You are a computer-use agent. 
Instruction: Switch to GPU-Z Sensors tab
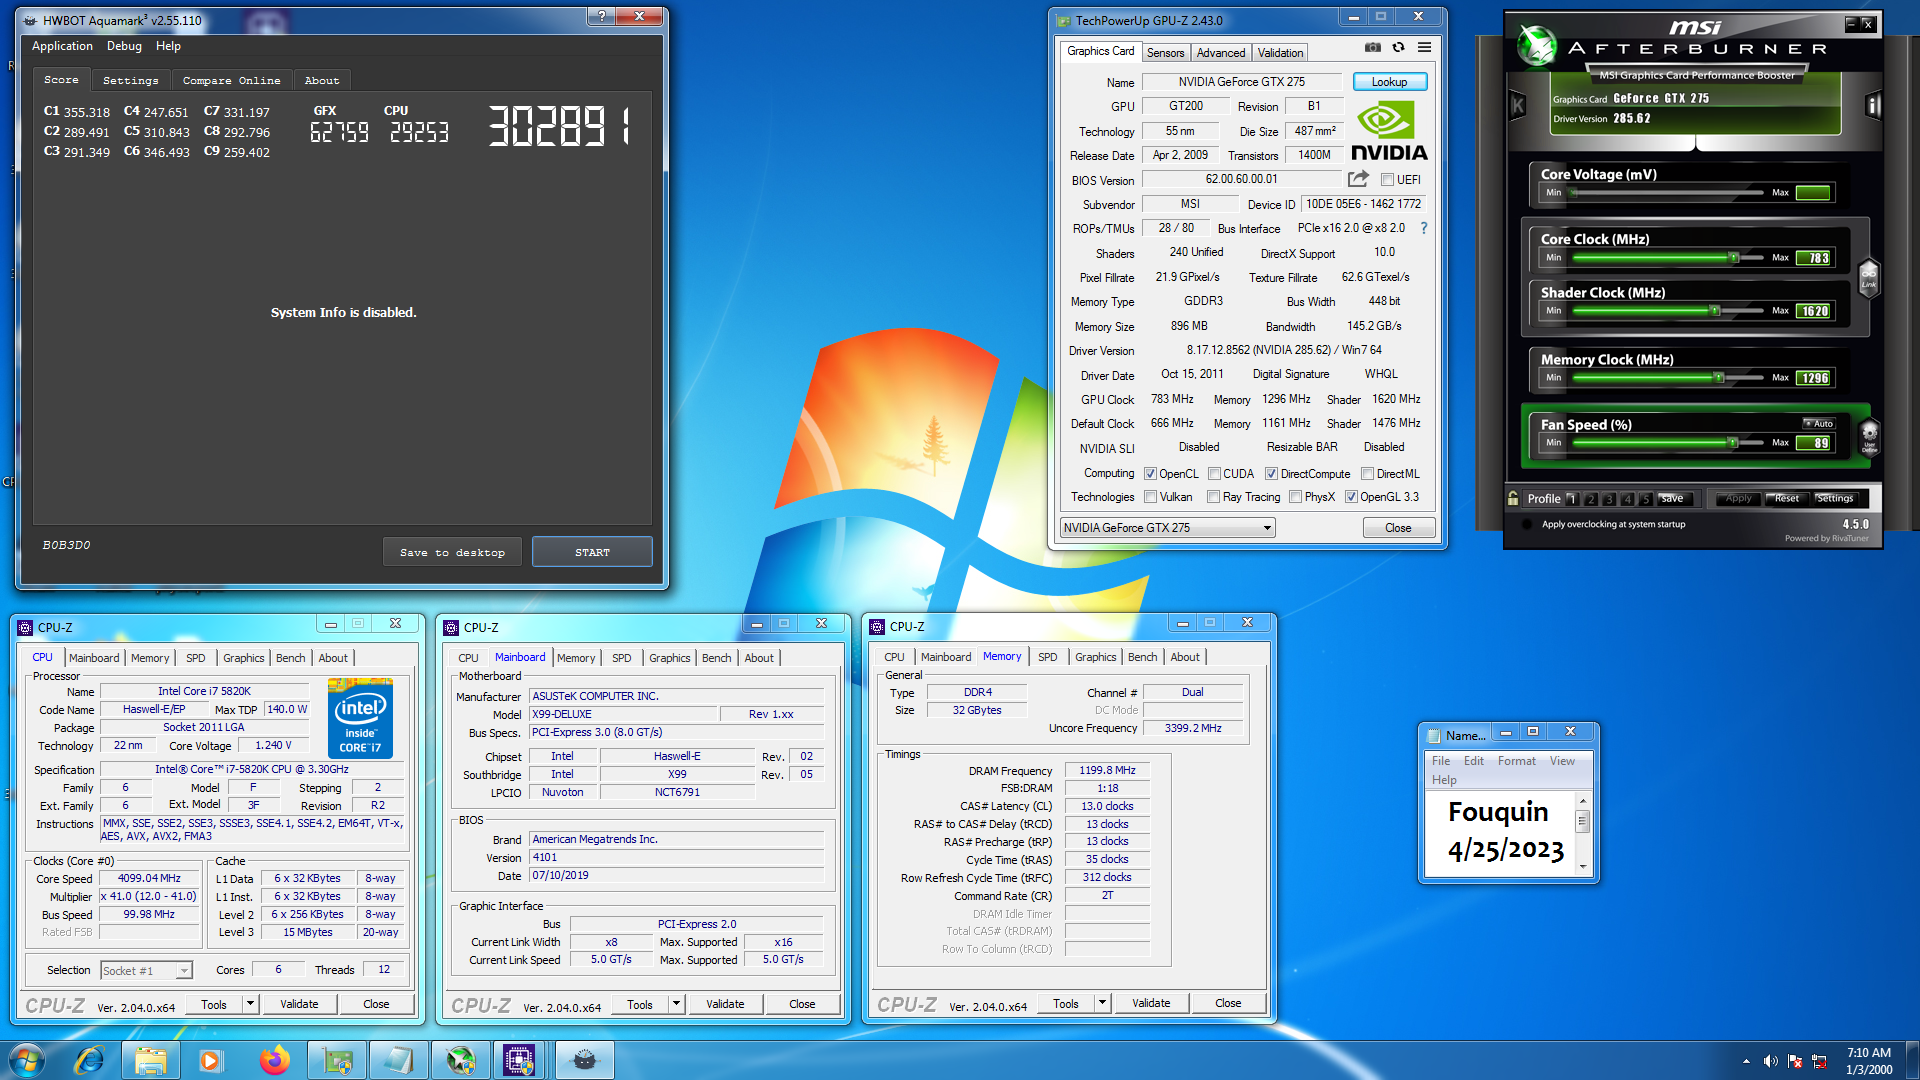1165,53
